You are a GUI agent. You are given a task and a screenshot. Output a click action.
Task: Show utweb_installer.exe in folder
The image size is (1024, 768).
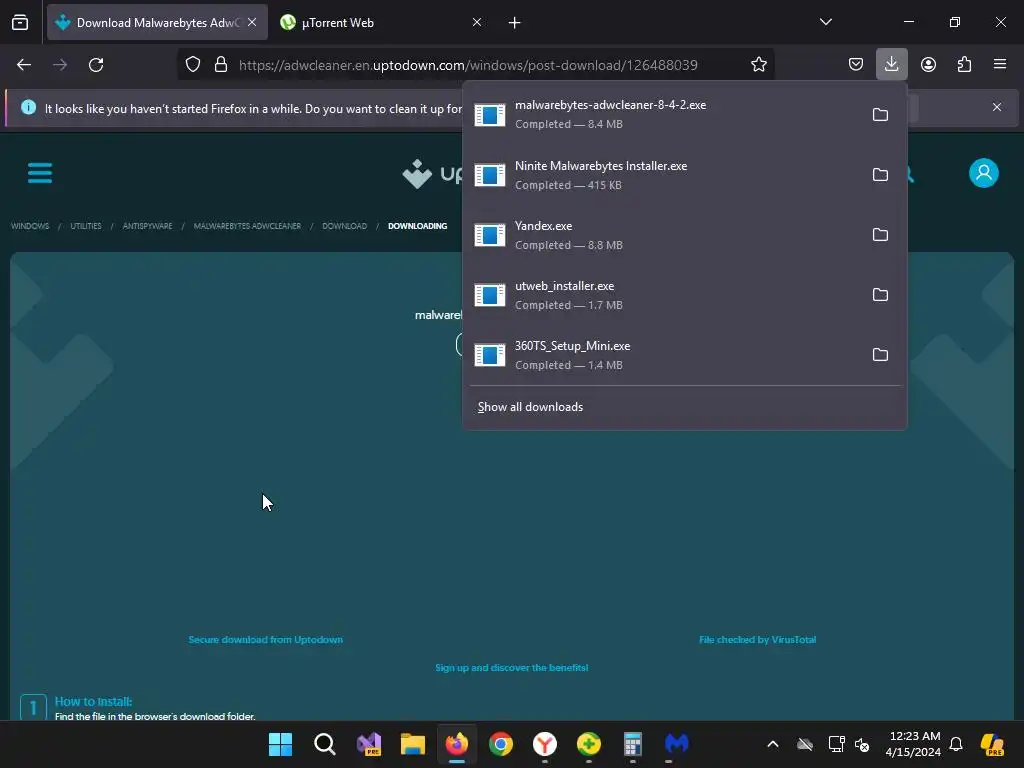tap(880, 295)
